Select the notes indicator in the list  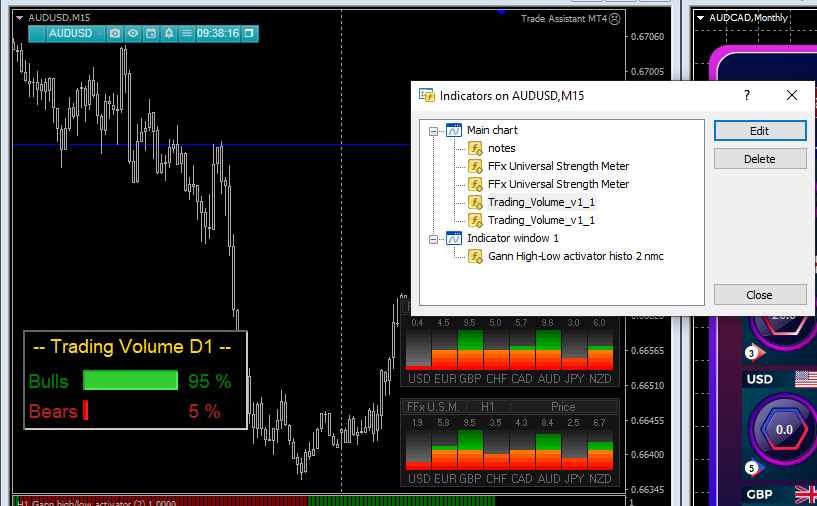click(501, 149)
